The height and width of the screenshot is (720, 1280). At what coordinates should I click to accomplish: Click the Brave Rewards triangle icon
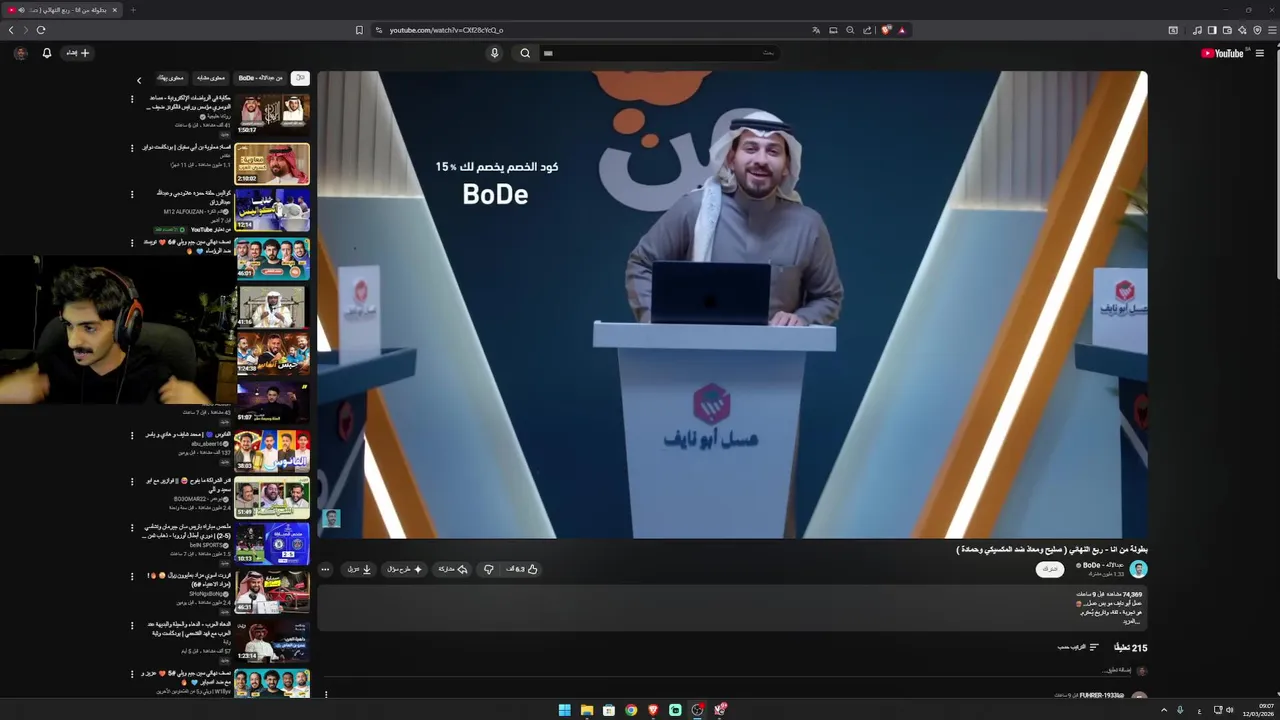pos(902,30)
